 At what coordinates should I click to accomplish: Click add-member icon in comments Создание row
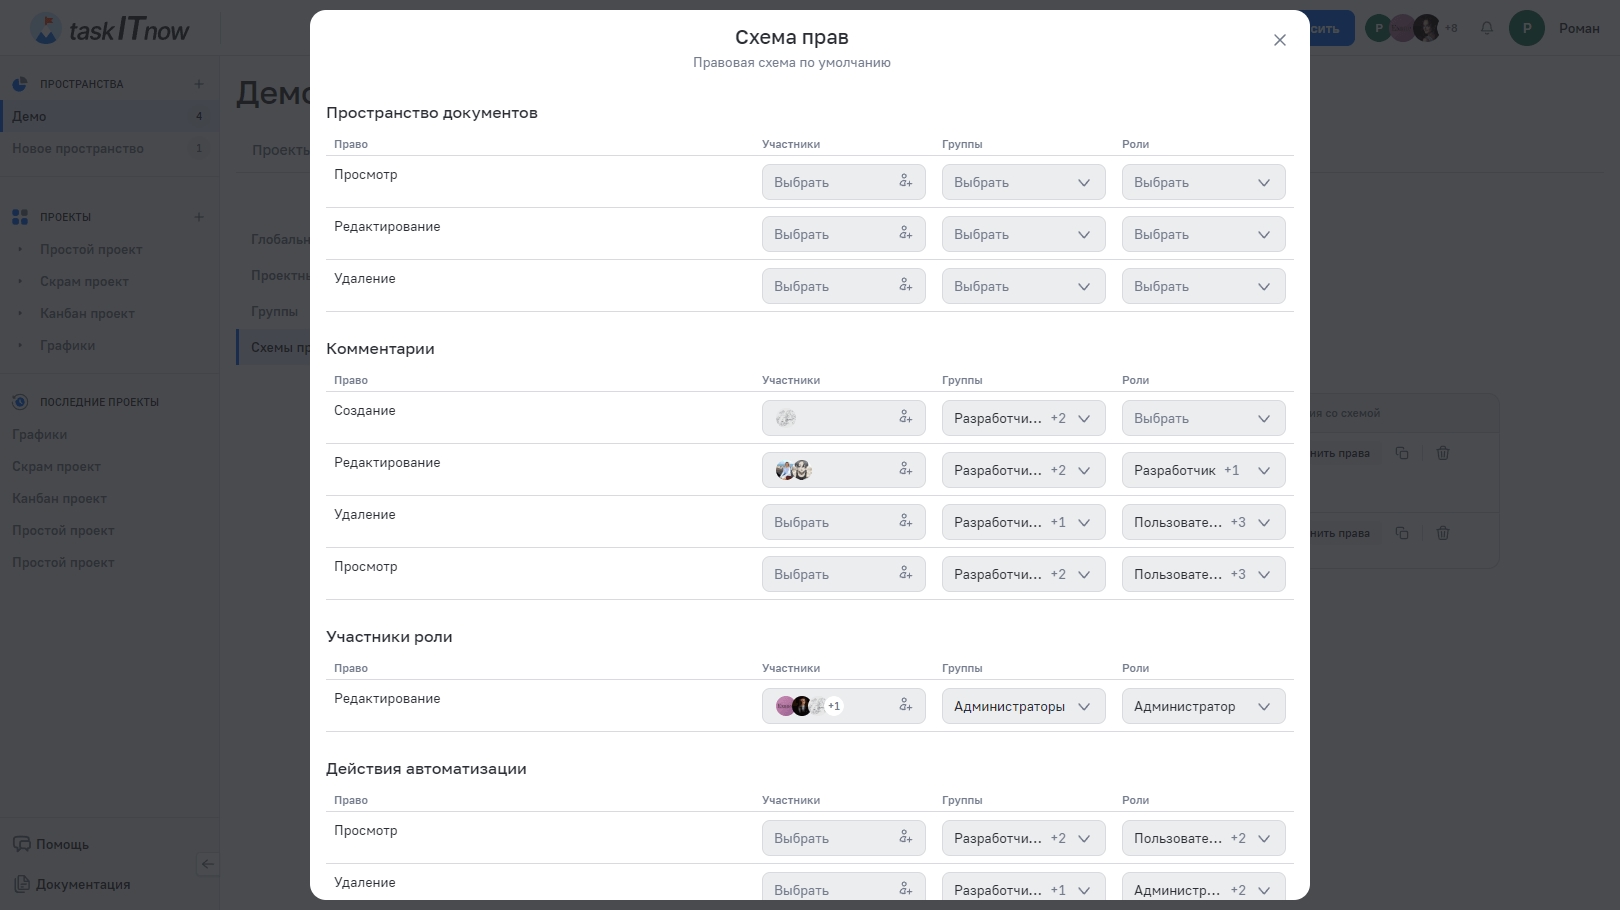click(x=905, y=417)
